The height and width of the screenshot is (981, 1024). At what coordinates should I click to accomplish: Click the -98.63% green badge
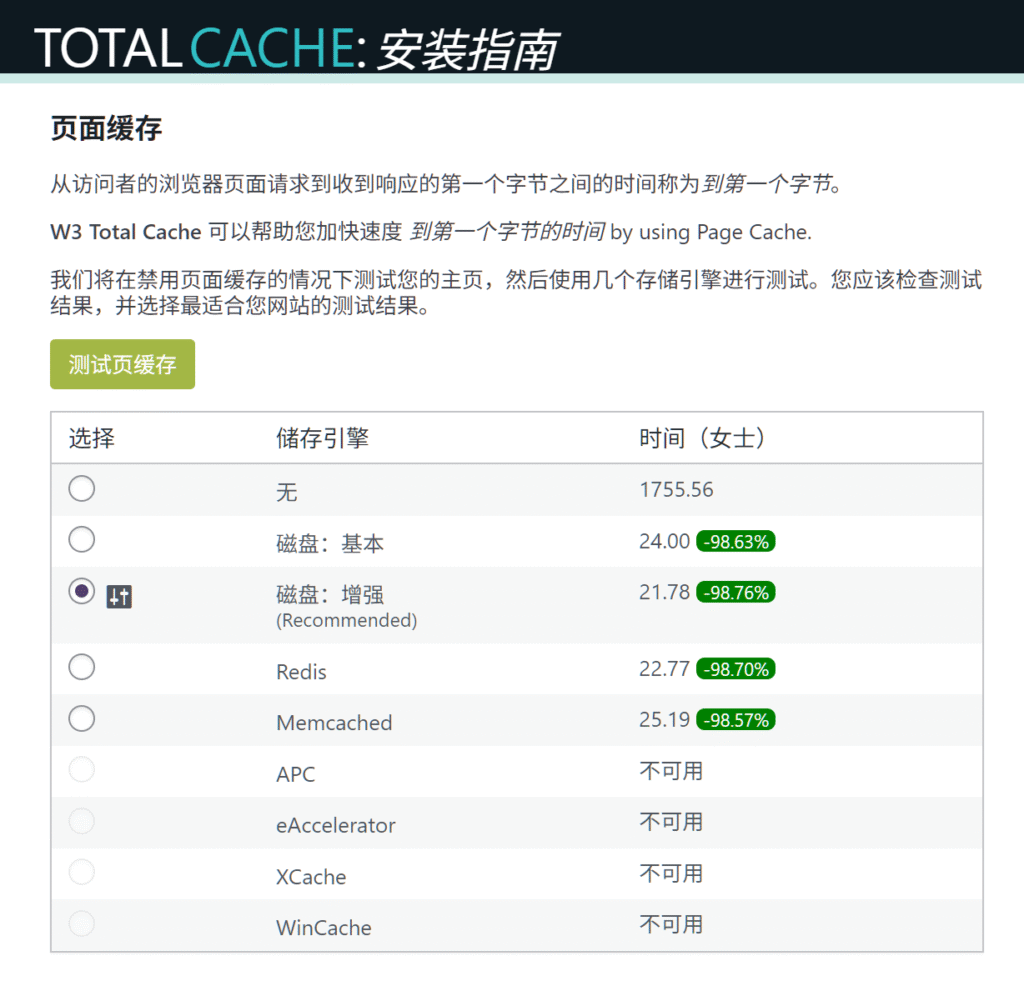tap(736, 542)
